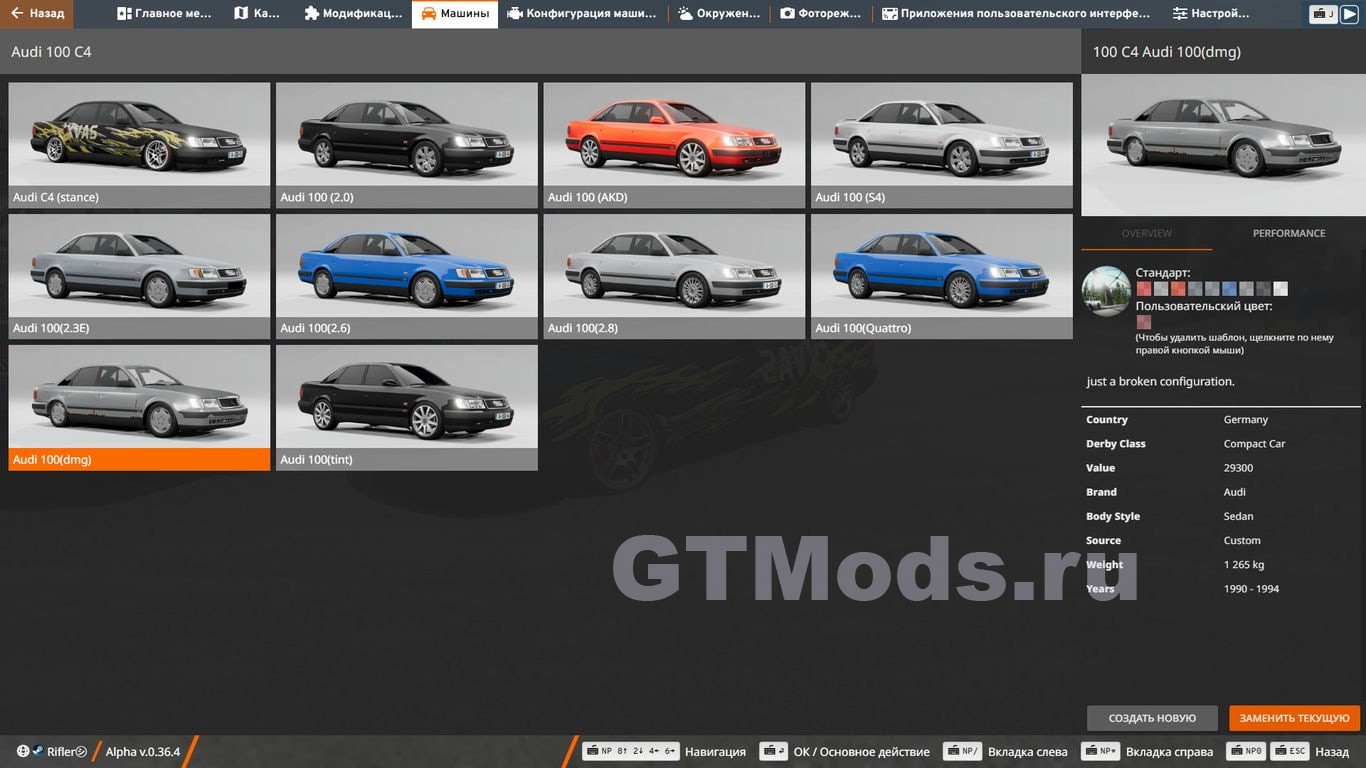This screenshot has width=1366, height=768.
Task: Click the Source value Custom
Action: point(1242,540)
